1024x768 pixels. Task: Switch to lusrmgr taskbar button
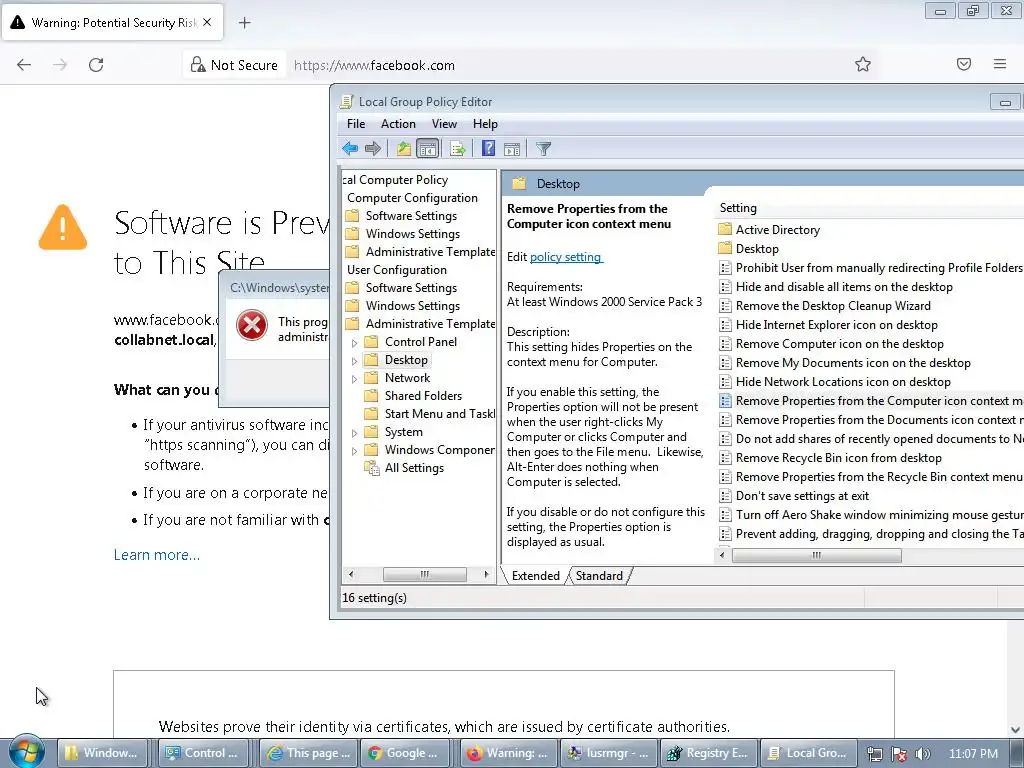pos(609,753)
